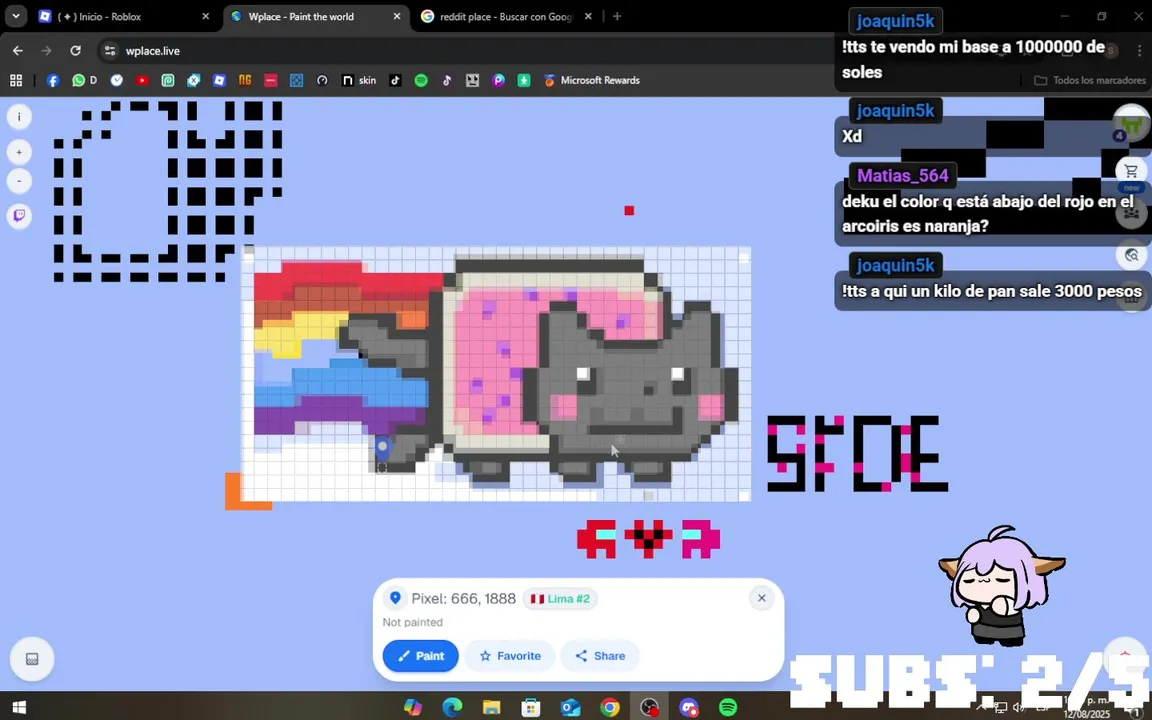Switch to the reddit place Google search tab

point(505,16)
